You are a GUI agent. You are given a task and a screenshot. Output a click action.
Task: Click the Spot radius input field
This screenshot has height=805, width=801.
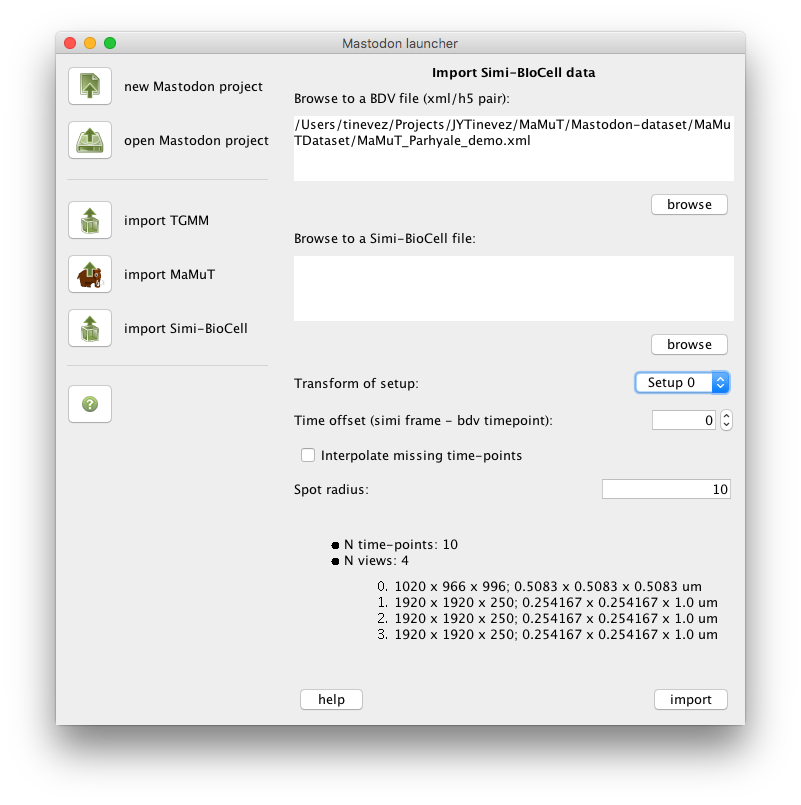pos(666,489)
